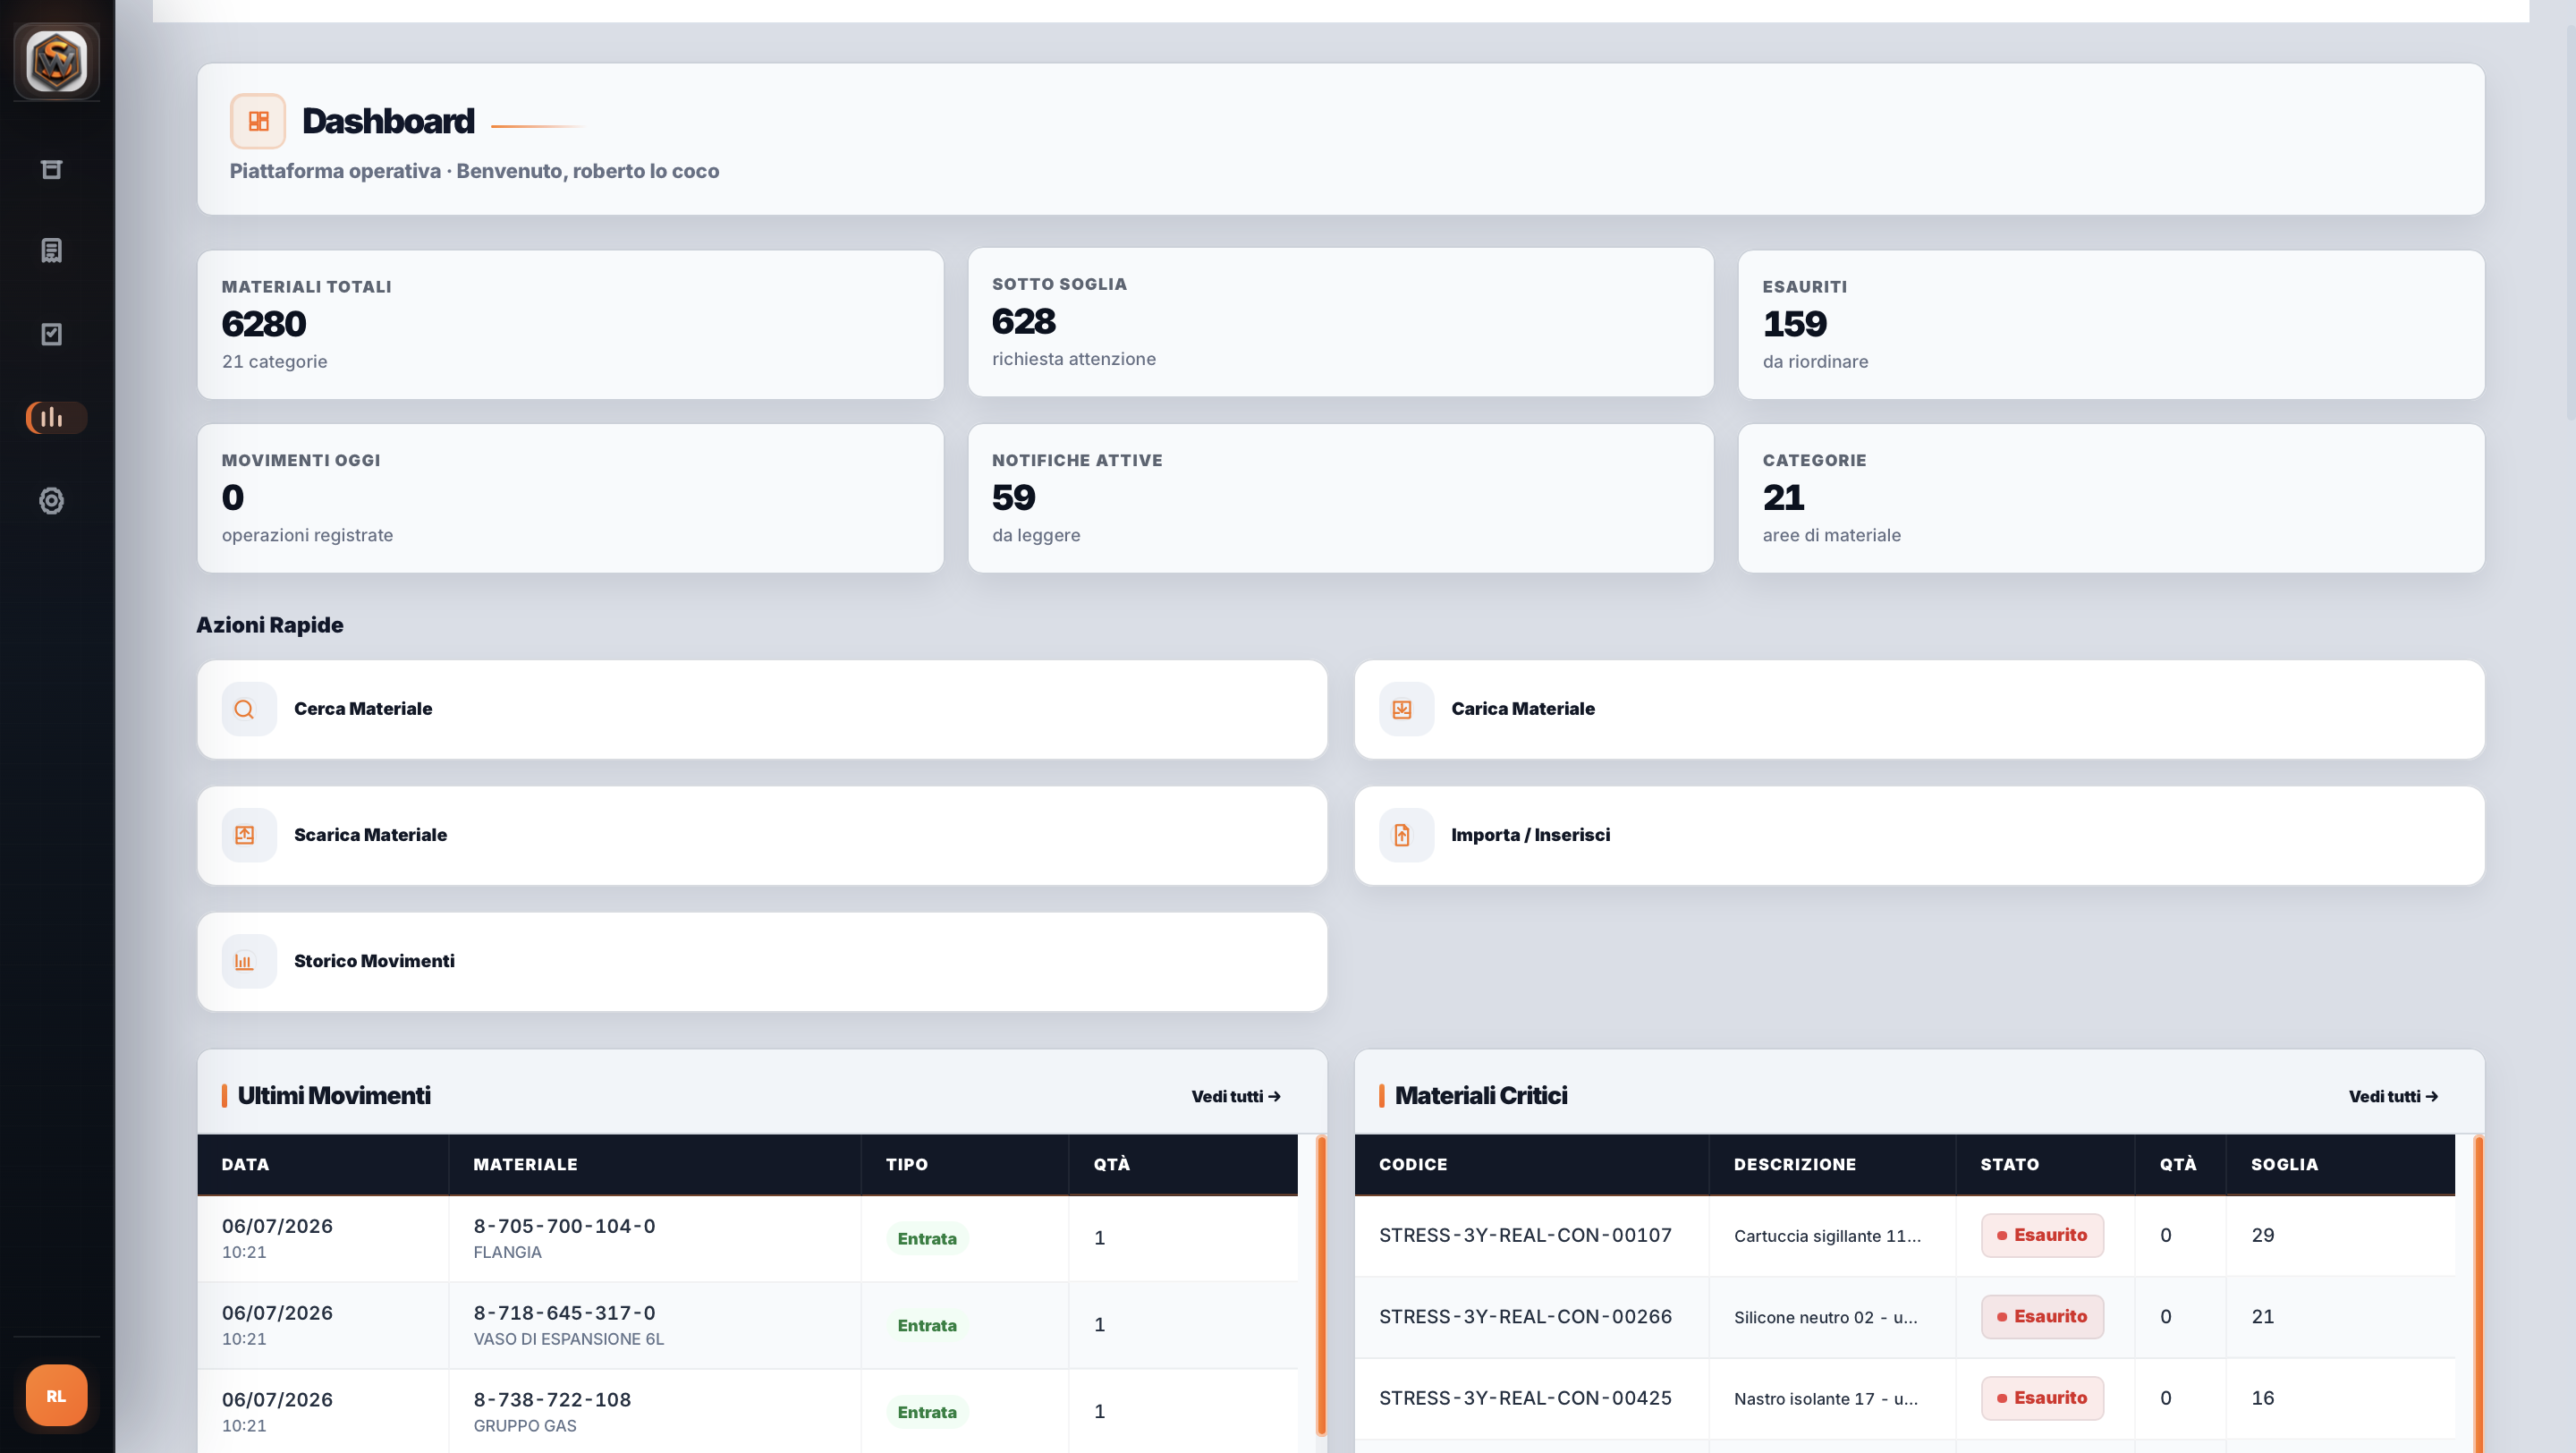This screenshot has width=2576, height=1453.
Task: Click soglia value 29
Action: click(2262, 1235)
